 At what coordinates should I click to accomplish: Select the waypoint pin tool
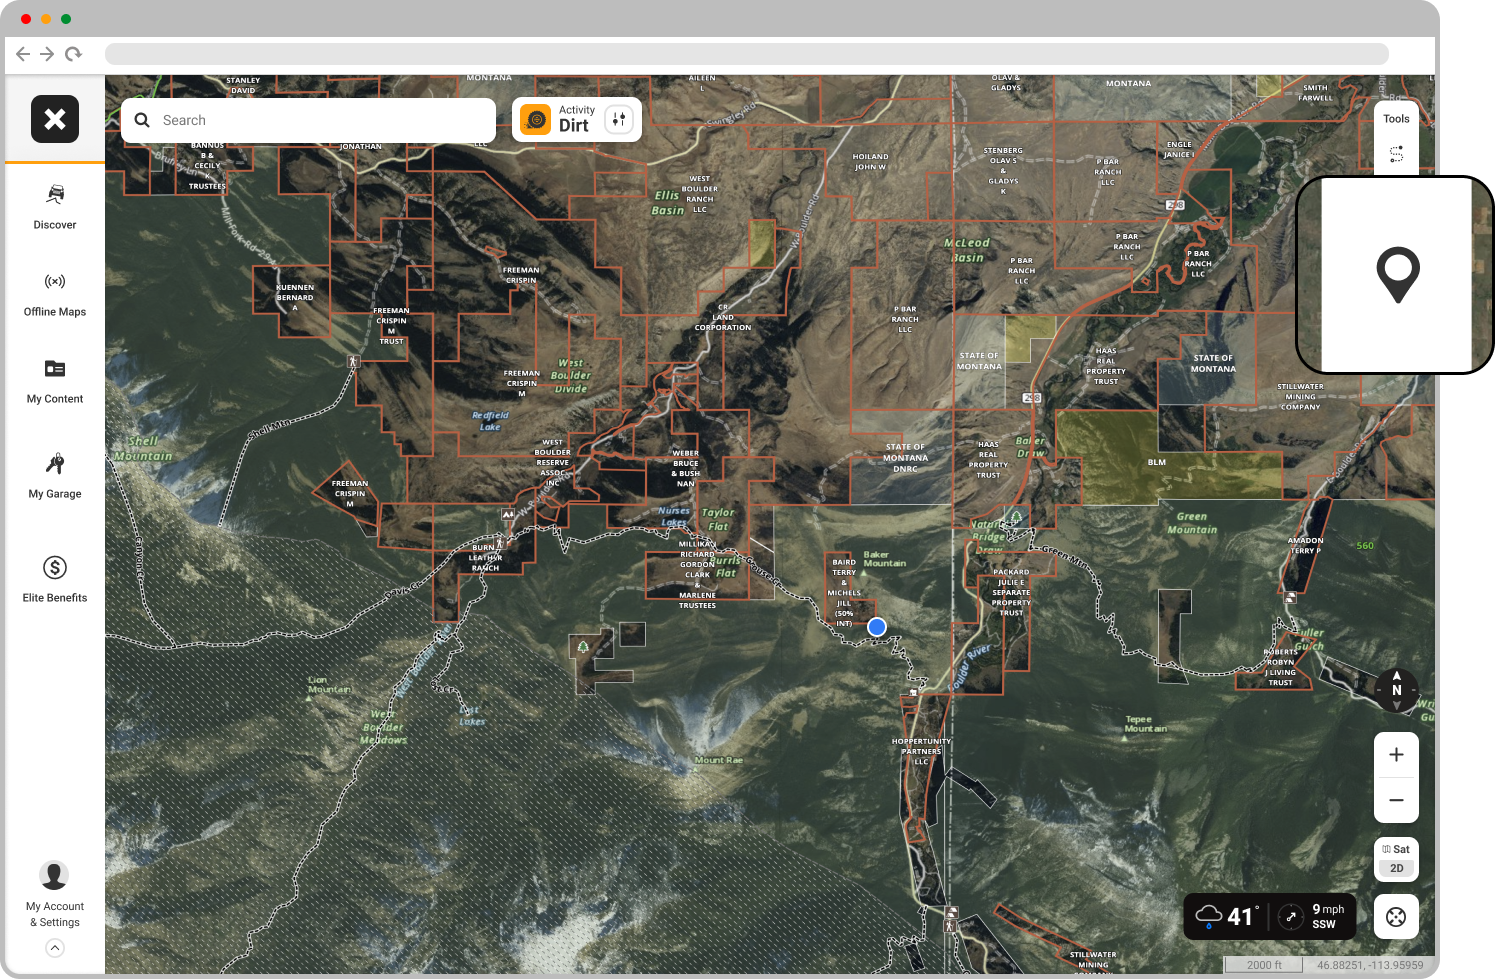click(x=1397, y=274)
